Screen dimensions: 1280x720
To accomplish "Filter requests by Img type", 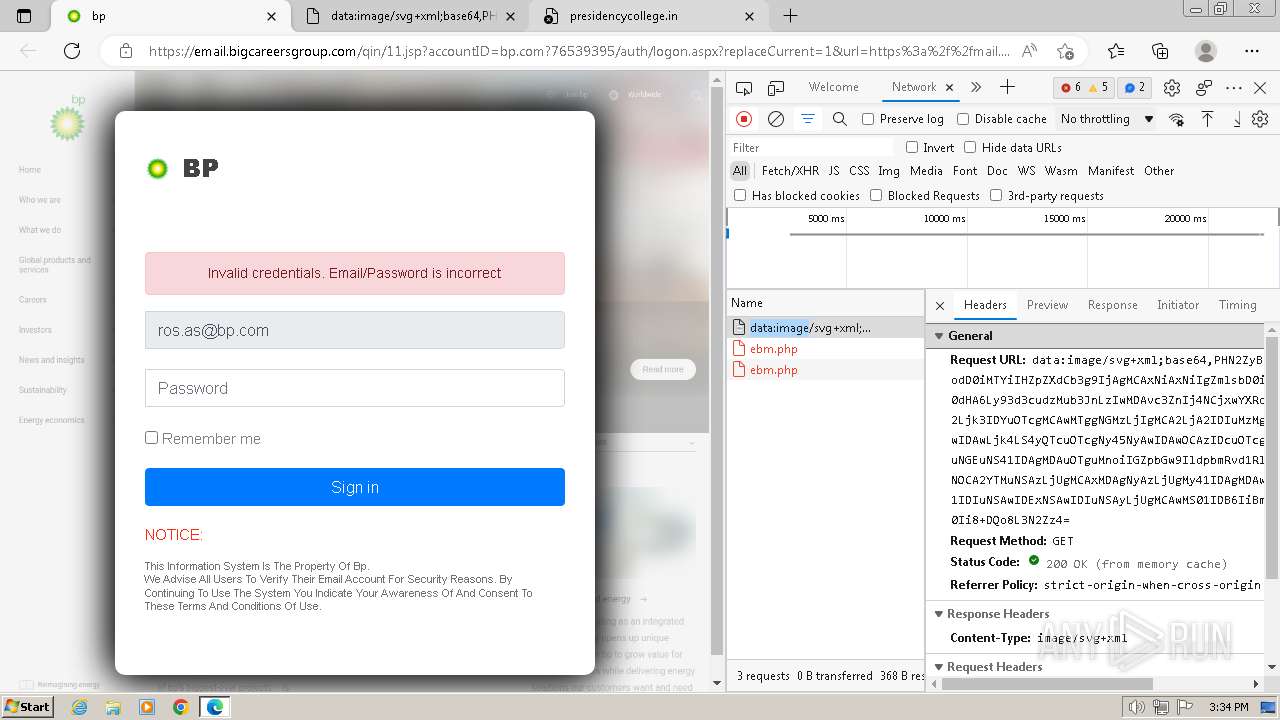I will [888, 171].
